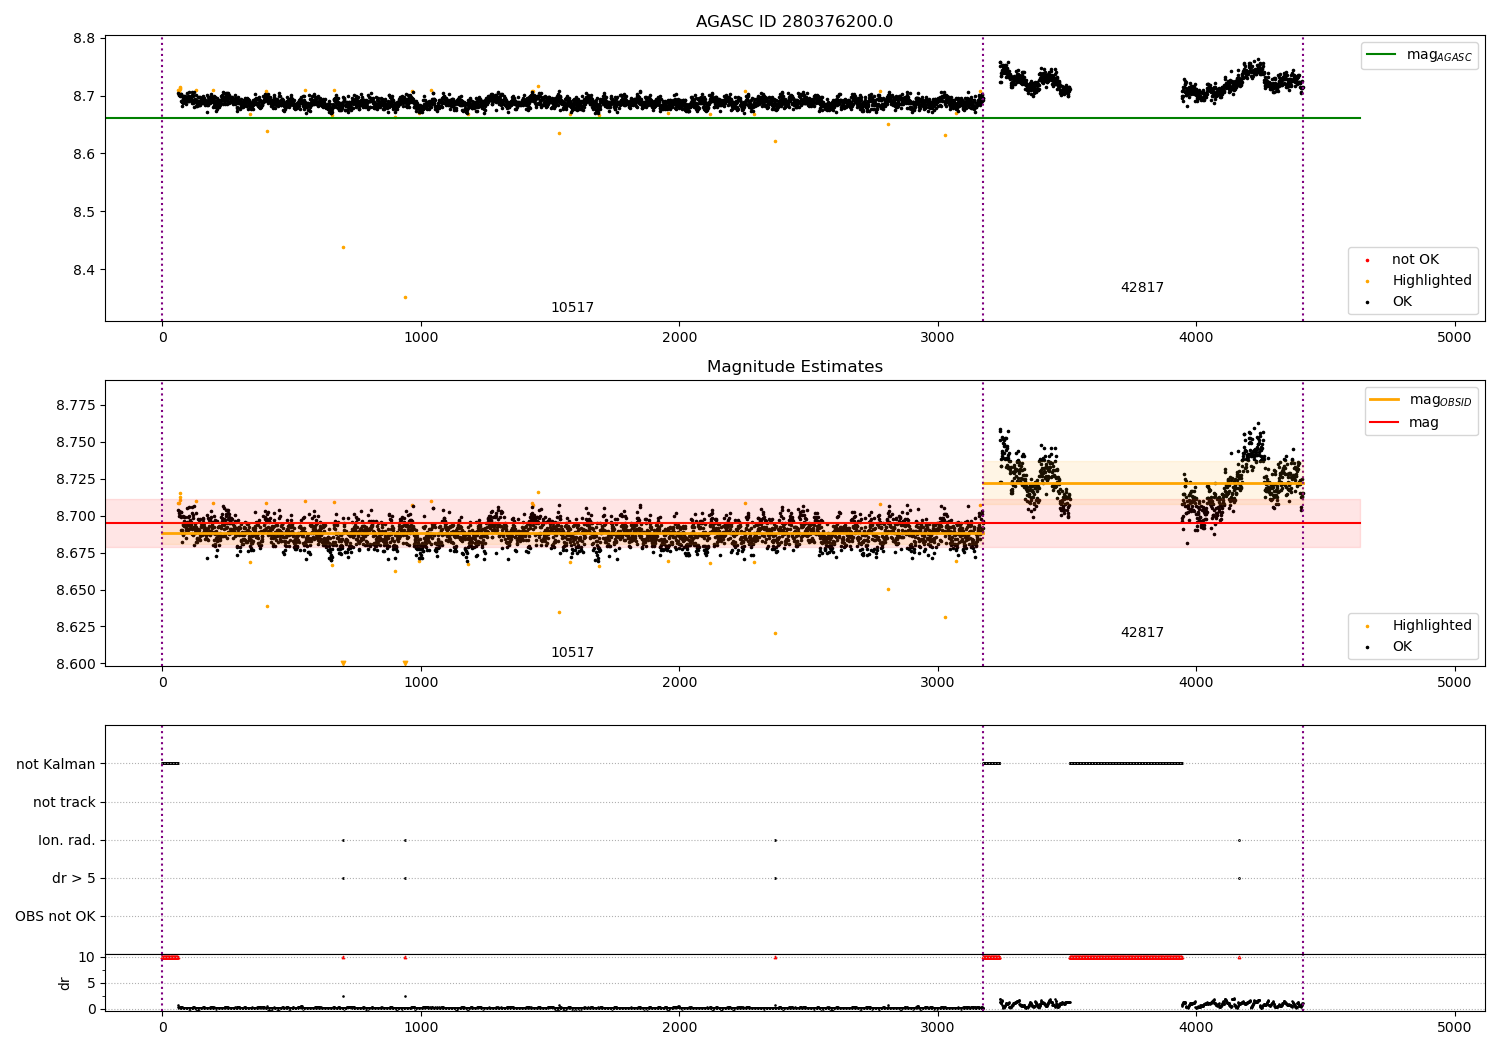The image size is (1500, 1050).
Task: Click the green mag AGASC legend entry
Action: pos(1419,55)
